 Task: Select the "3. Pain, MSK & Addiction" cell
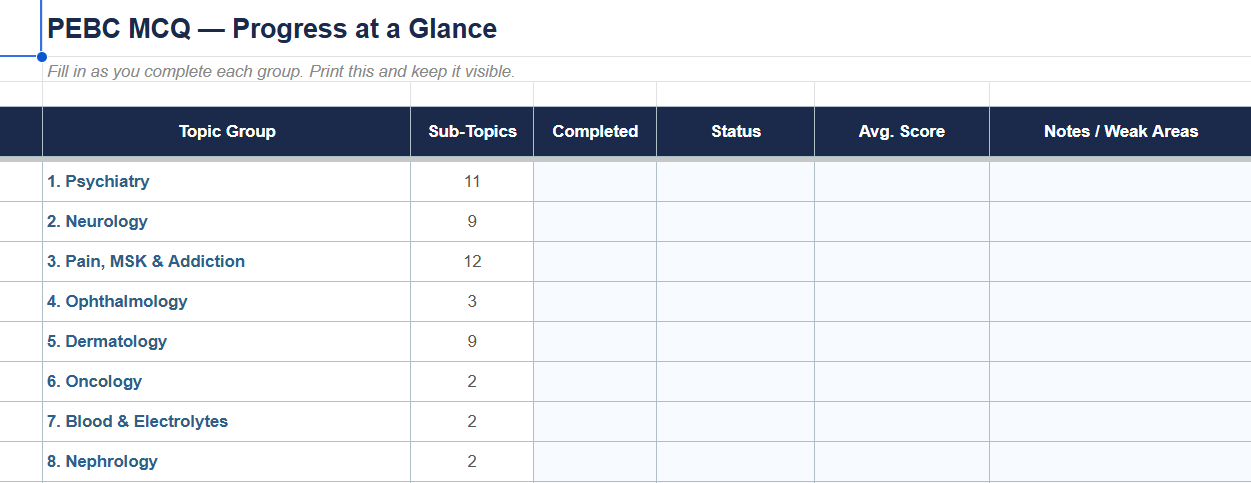click(x=227, y=262)
